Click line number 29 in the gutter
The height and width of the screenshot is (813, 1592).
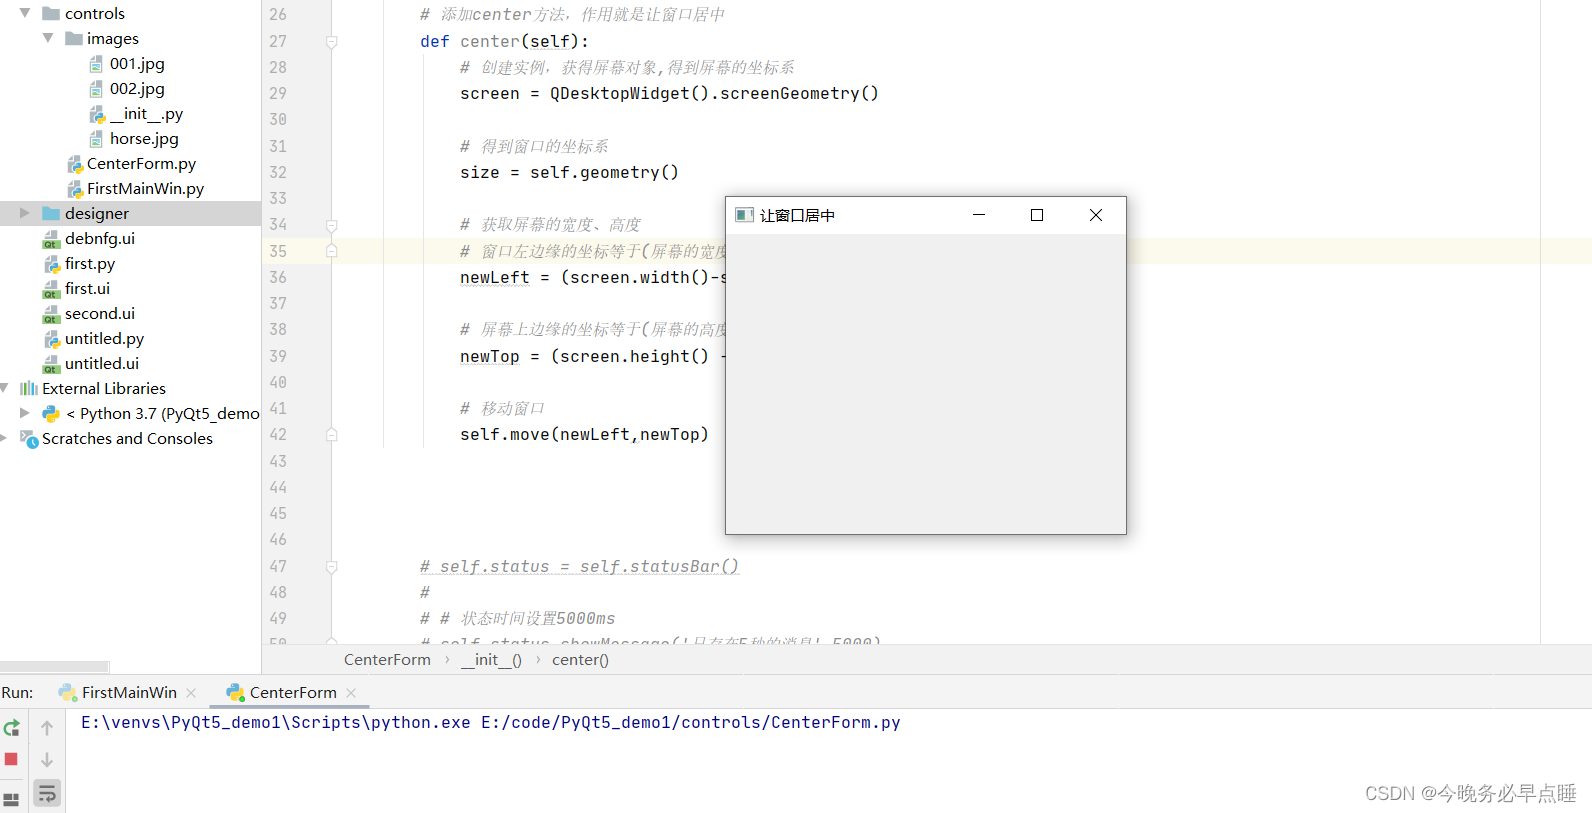278,93
